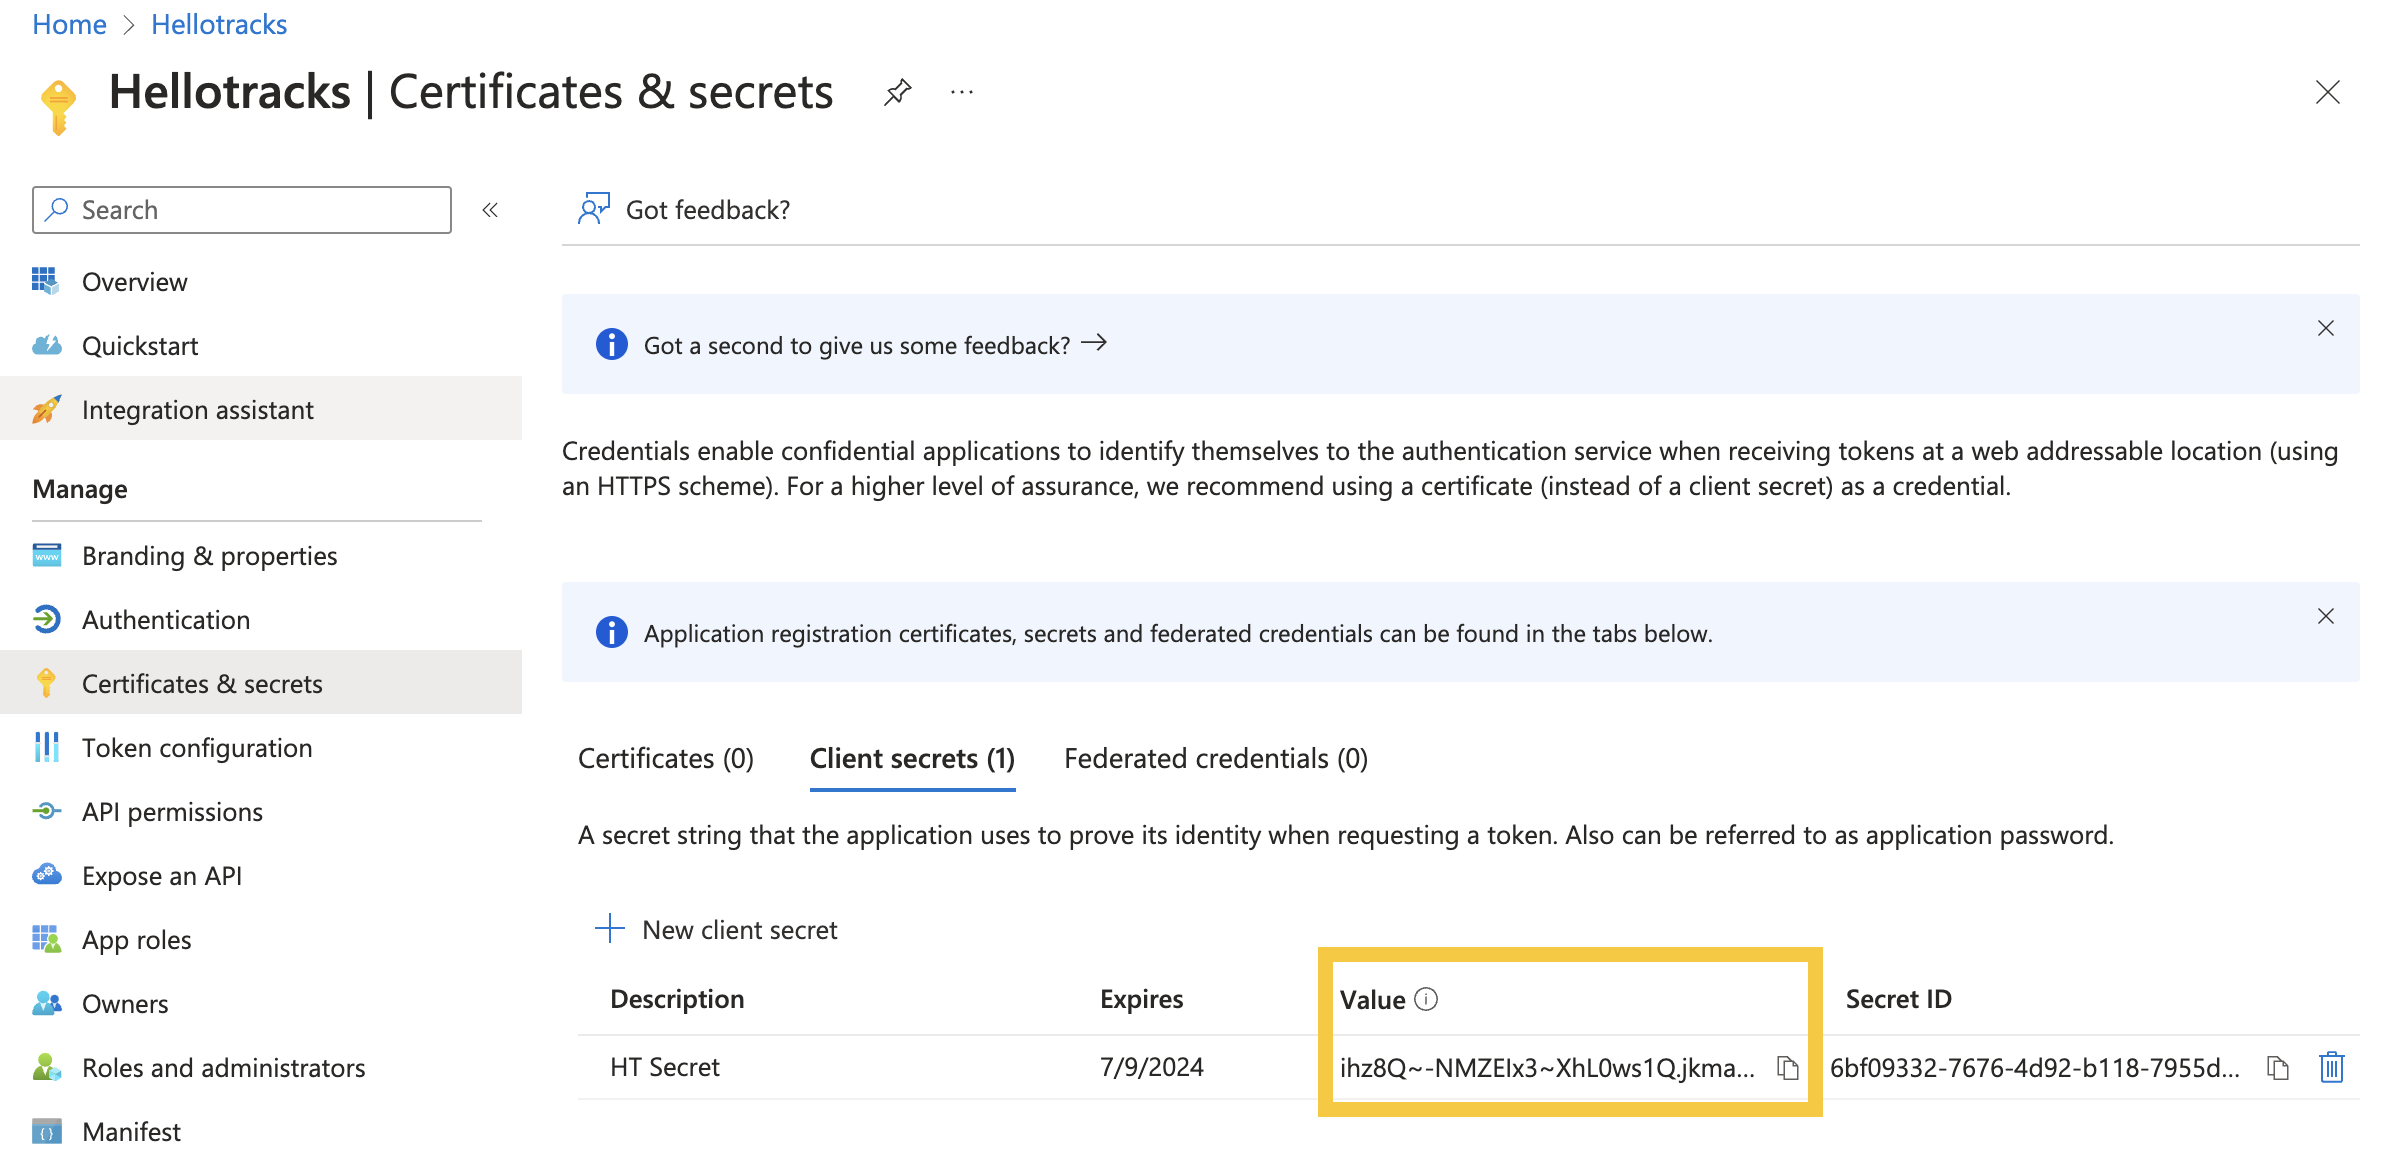Screen dimensions: 2382x1160
Task: Copy the HT Secret value to clipboard
Action: (1787, 1068)
